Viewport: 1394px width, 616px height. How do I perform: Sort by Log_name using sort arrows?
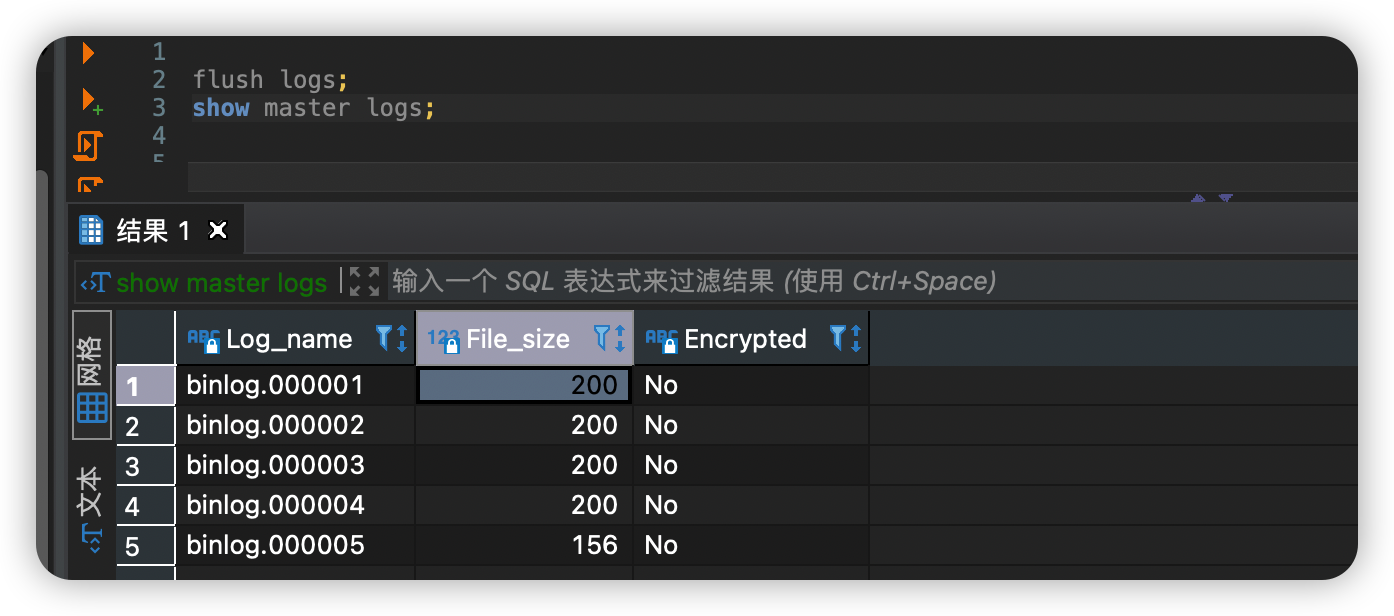[402, 338]
